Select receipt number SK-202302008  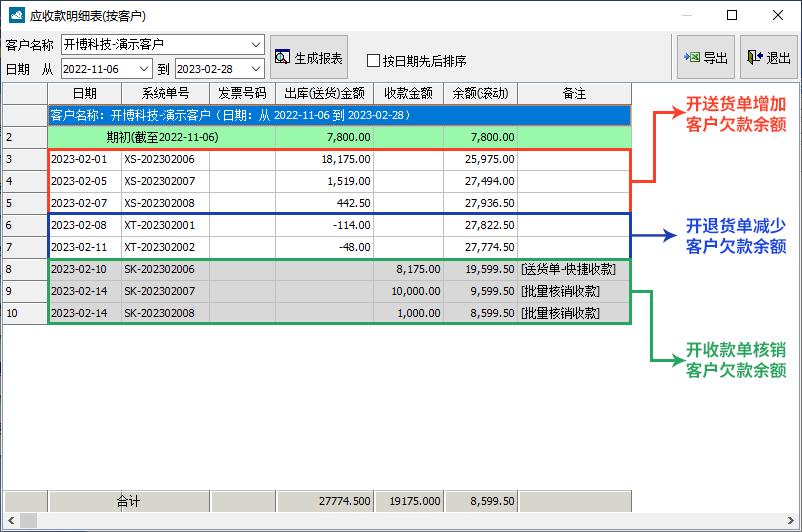coord(165,313)
